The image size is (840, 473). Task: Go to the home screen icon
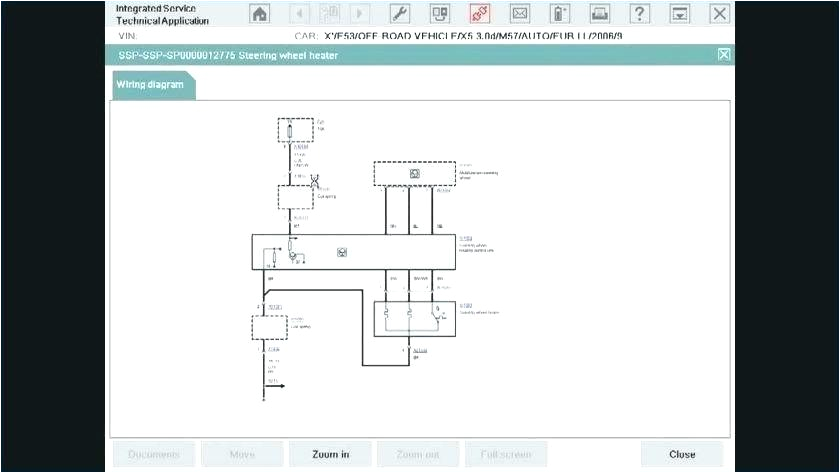260,13
